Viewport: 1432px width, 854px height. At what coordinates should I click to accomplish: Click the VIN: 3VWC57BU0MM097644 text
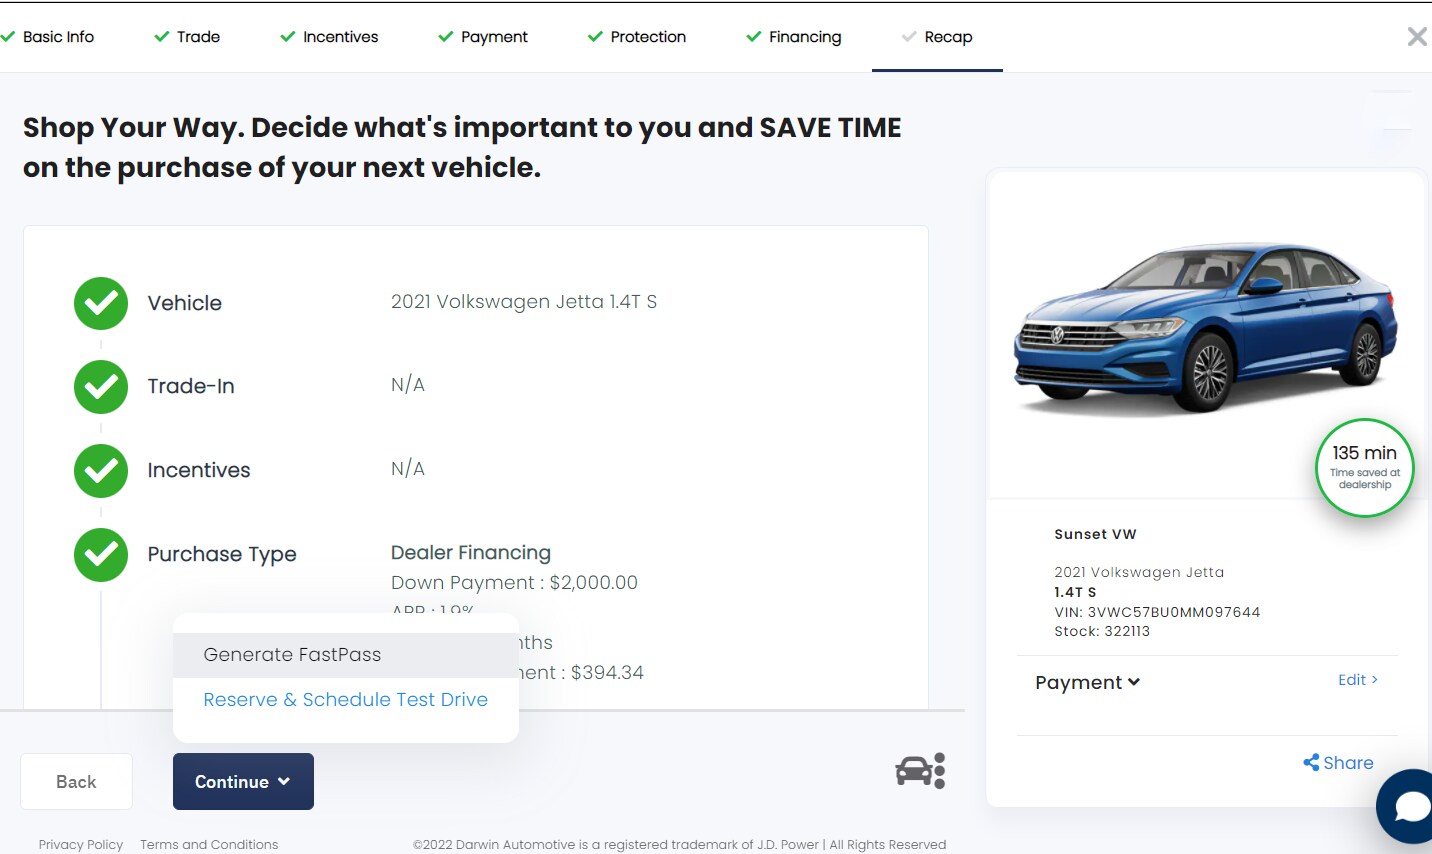[x=1157, y=612]
